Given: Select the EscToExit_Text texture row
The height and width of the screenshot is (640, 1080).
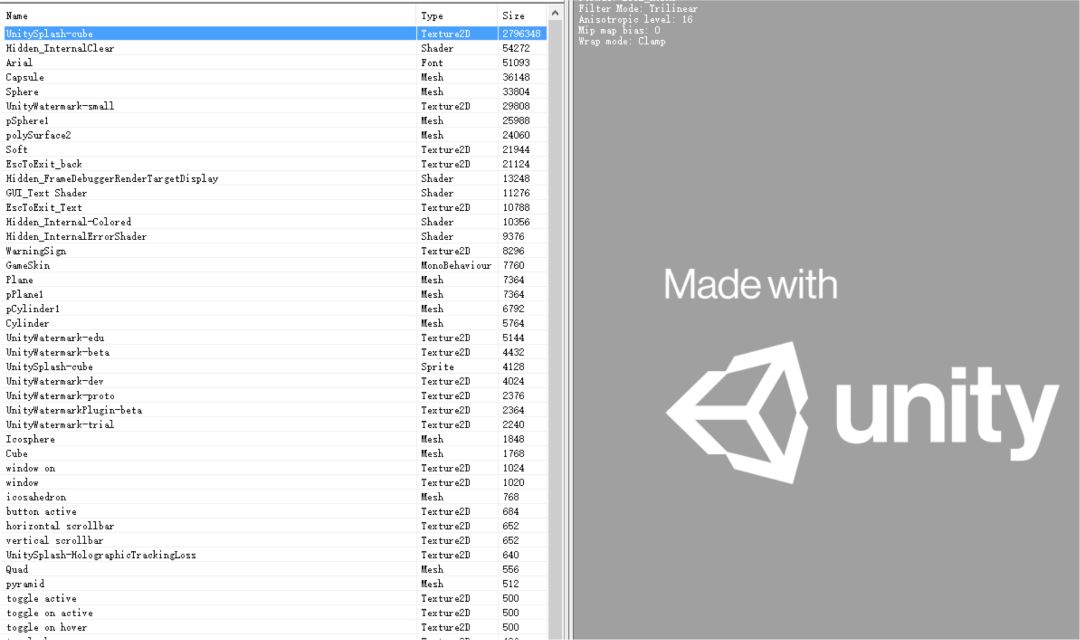Looking at the screenshot, I should pos(276,207).
